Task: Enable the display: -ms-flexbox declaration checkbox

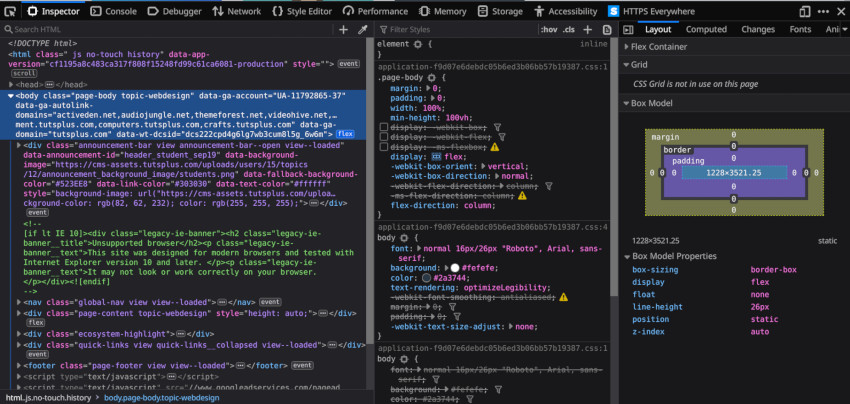Action: pyautogui.click(x=384, y=147)
